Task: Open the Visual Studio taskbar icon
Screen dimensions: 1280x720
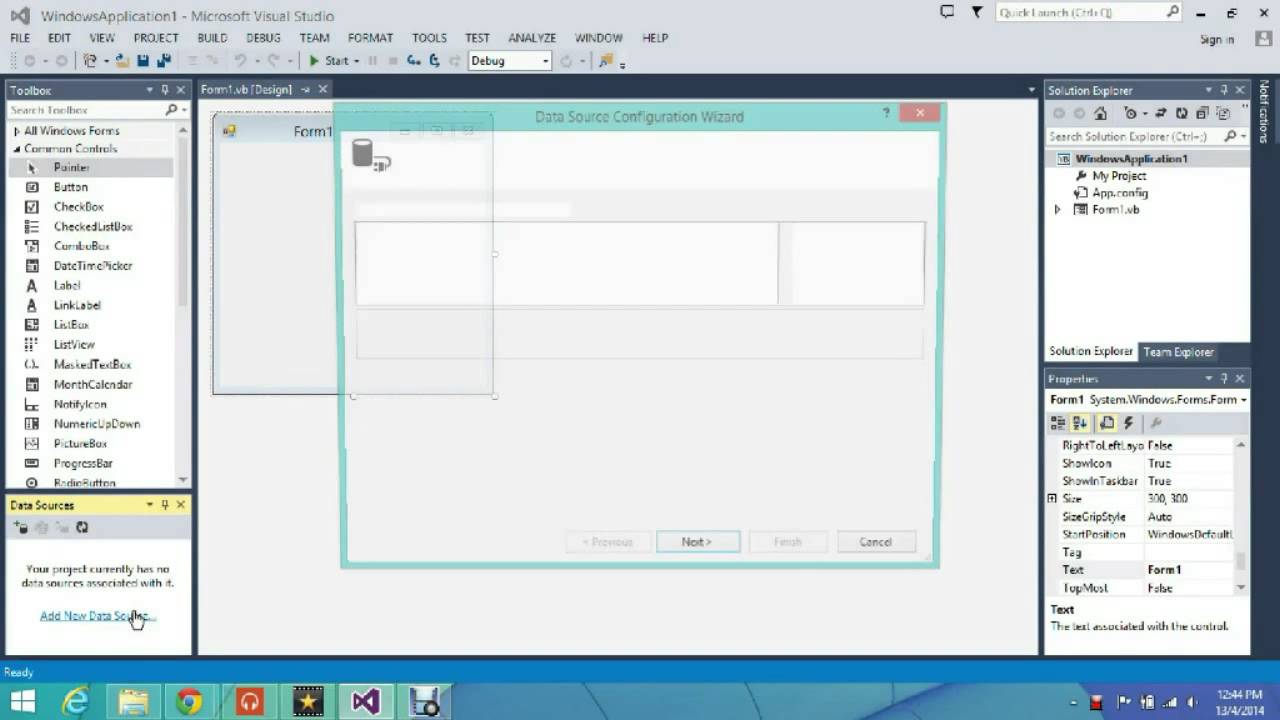Action: pyautogui.click(x=366, y=701)
